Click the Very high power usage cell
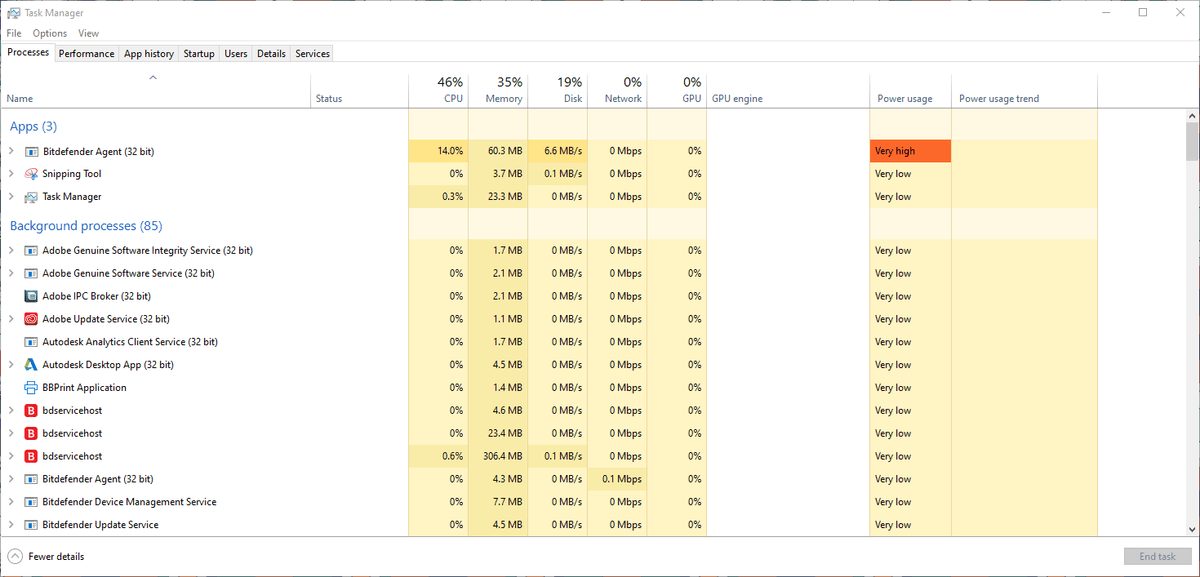Viewport: 1200px width, 577px height. (910, 151)
